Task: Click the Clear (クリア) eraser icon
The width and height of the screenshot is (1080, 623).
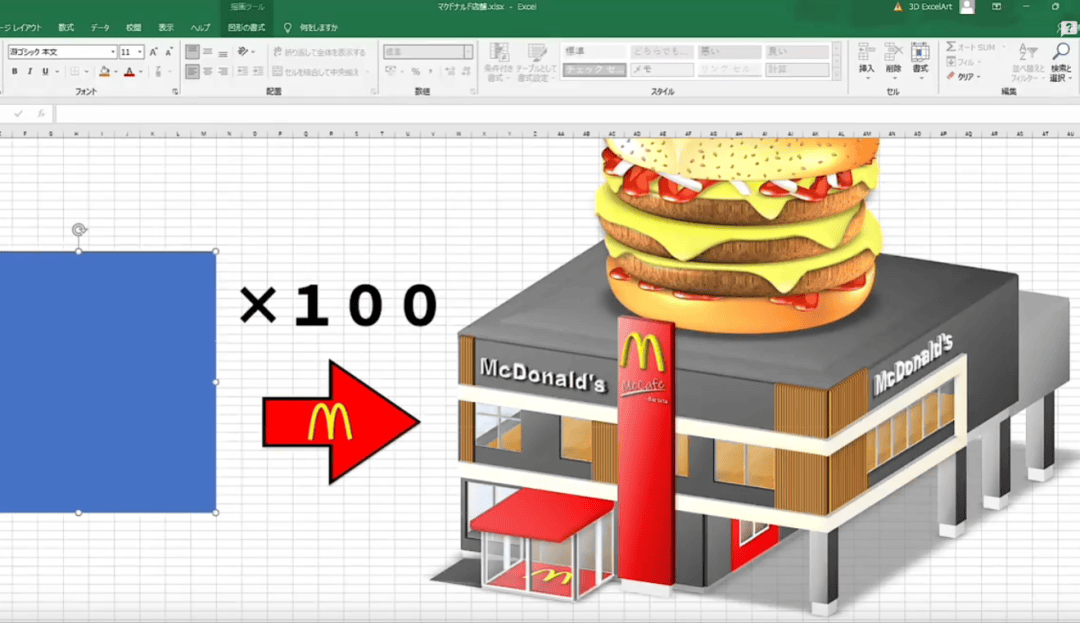Action: [x=951, y=76]
